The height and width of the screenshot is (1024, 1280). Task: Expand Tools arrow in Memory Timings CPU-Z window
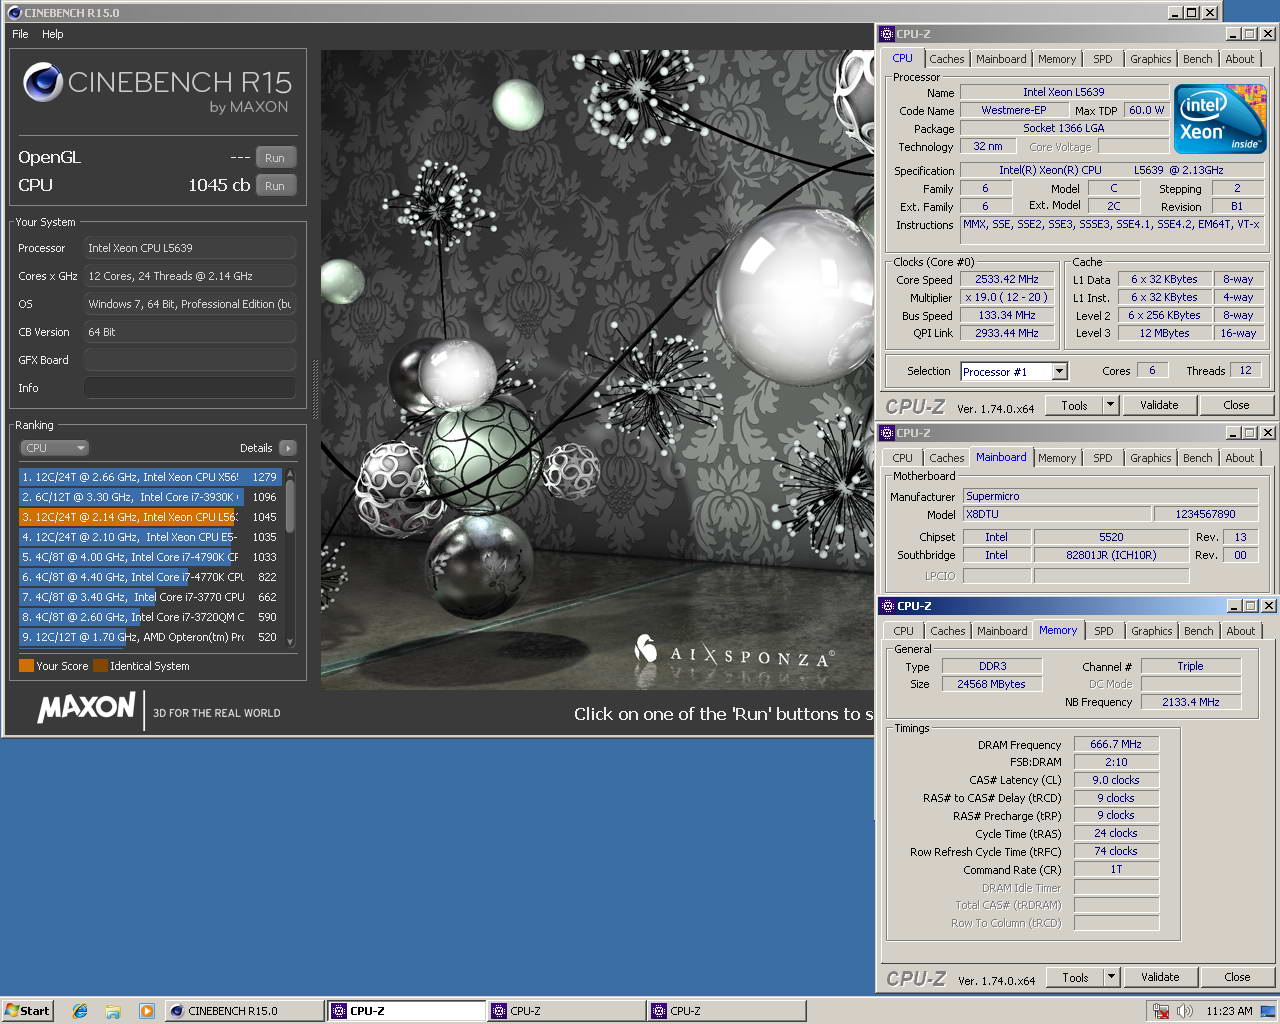coord(1111,977)
